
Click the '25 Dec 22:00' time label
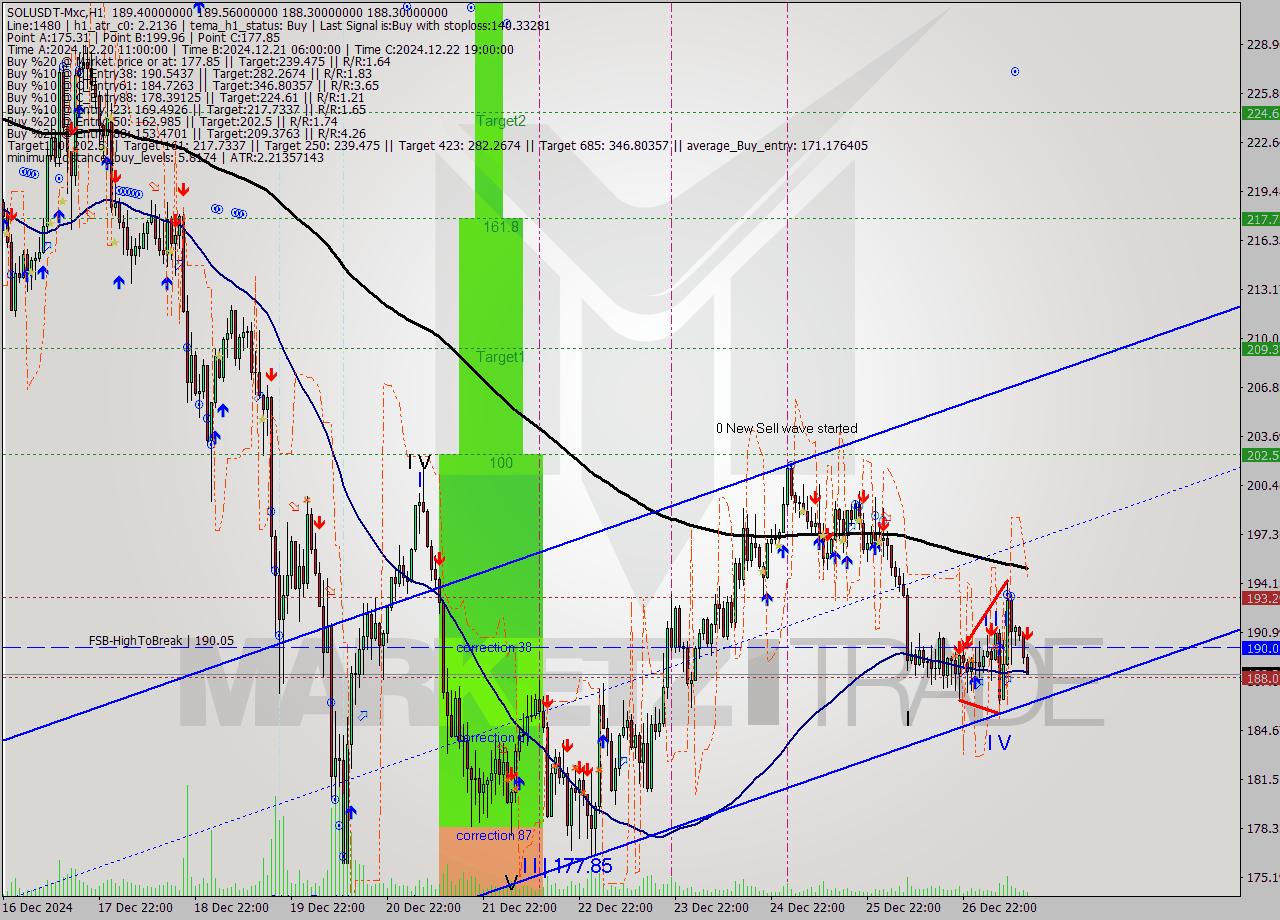904,908
